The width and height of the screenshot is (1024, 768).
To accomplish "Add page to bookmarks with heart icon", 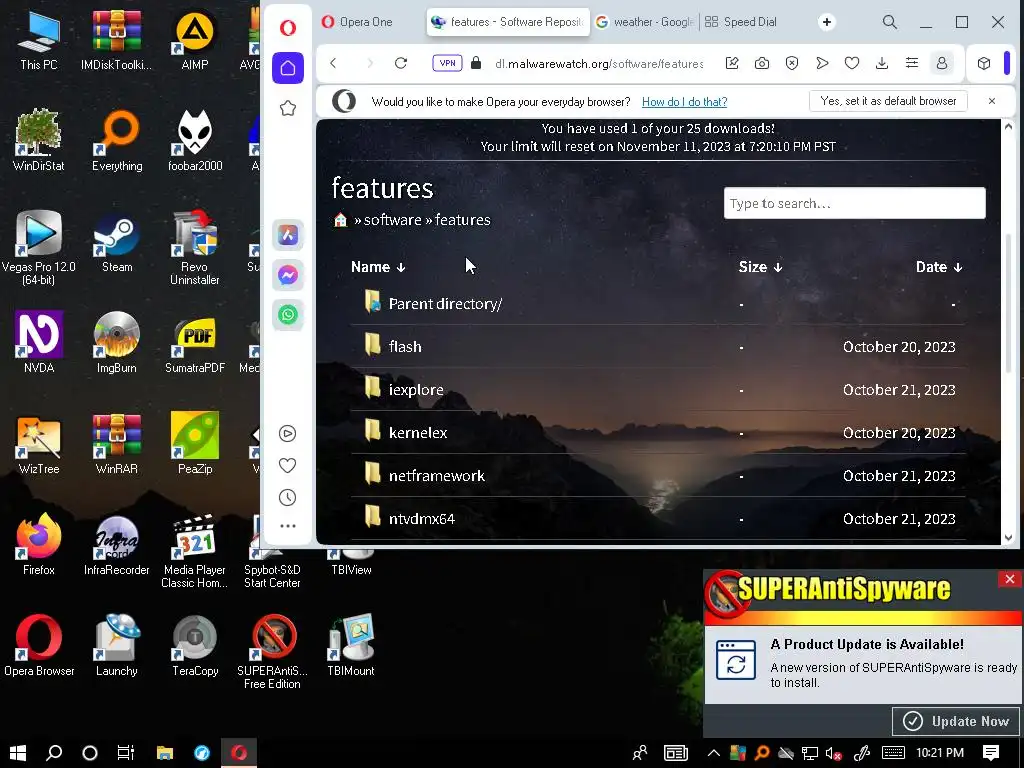I will (x=852, y=63).
